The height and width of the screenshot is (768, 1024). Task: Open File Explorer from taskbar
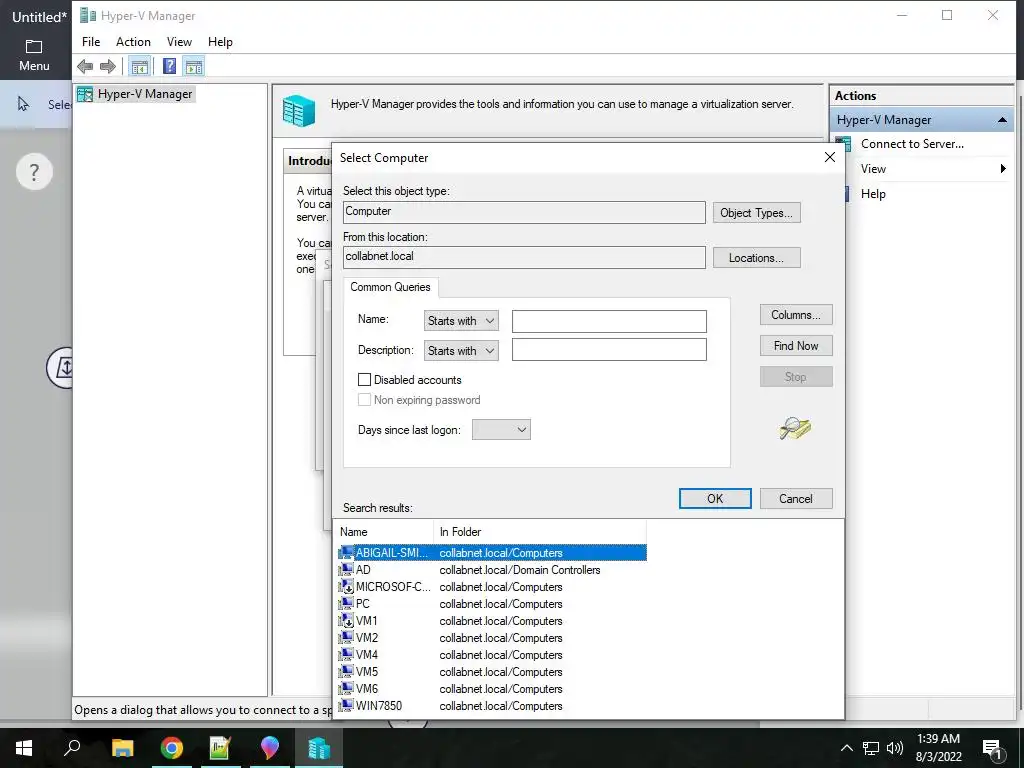click(x=122, y=748)
